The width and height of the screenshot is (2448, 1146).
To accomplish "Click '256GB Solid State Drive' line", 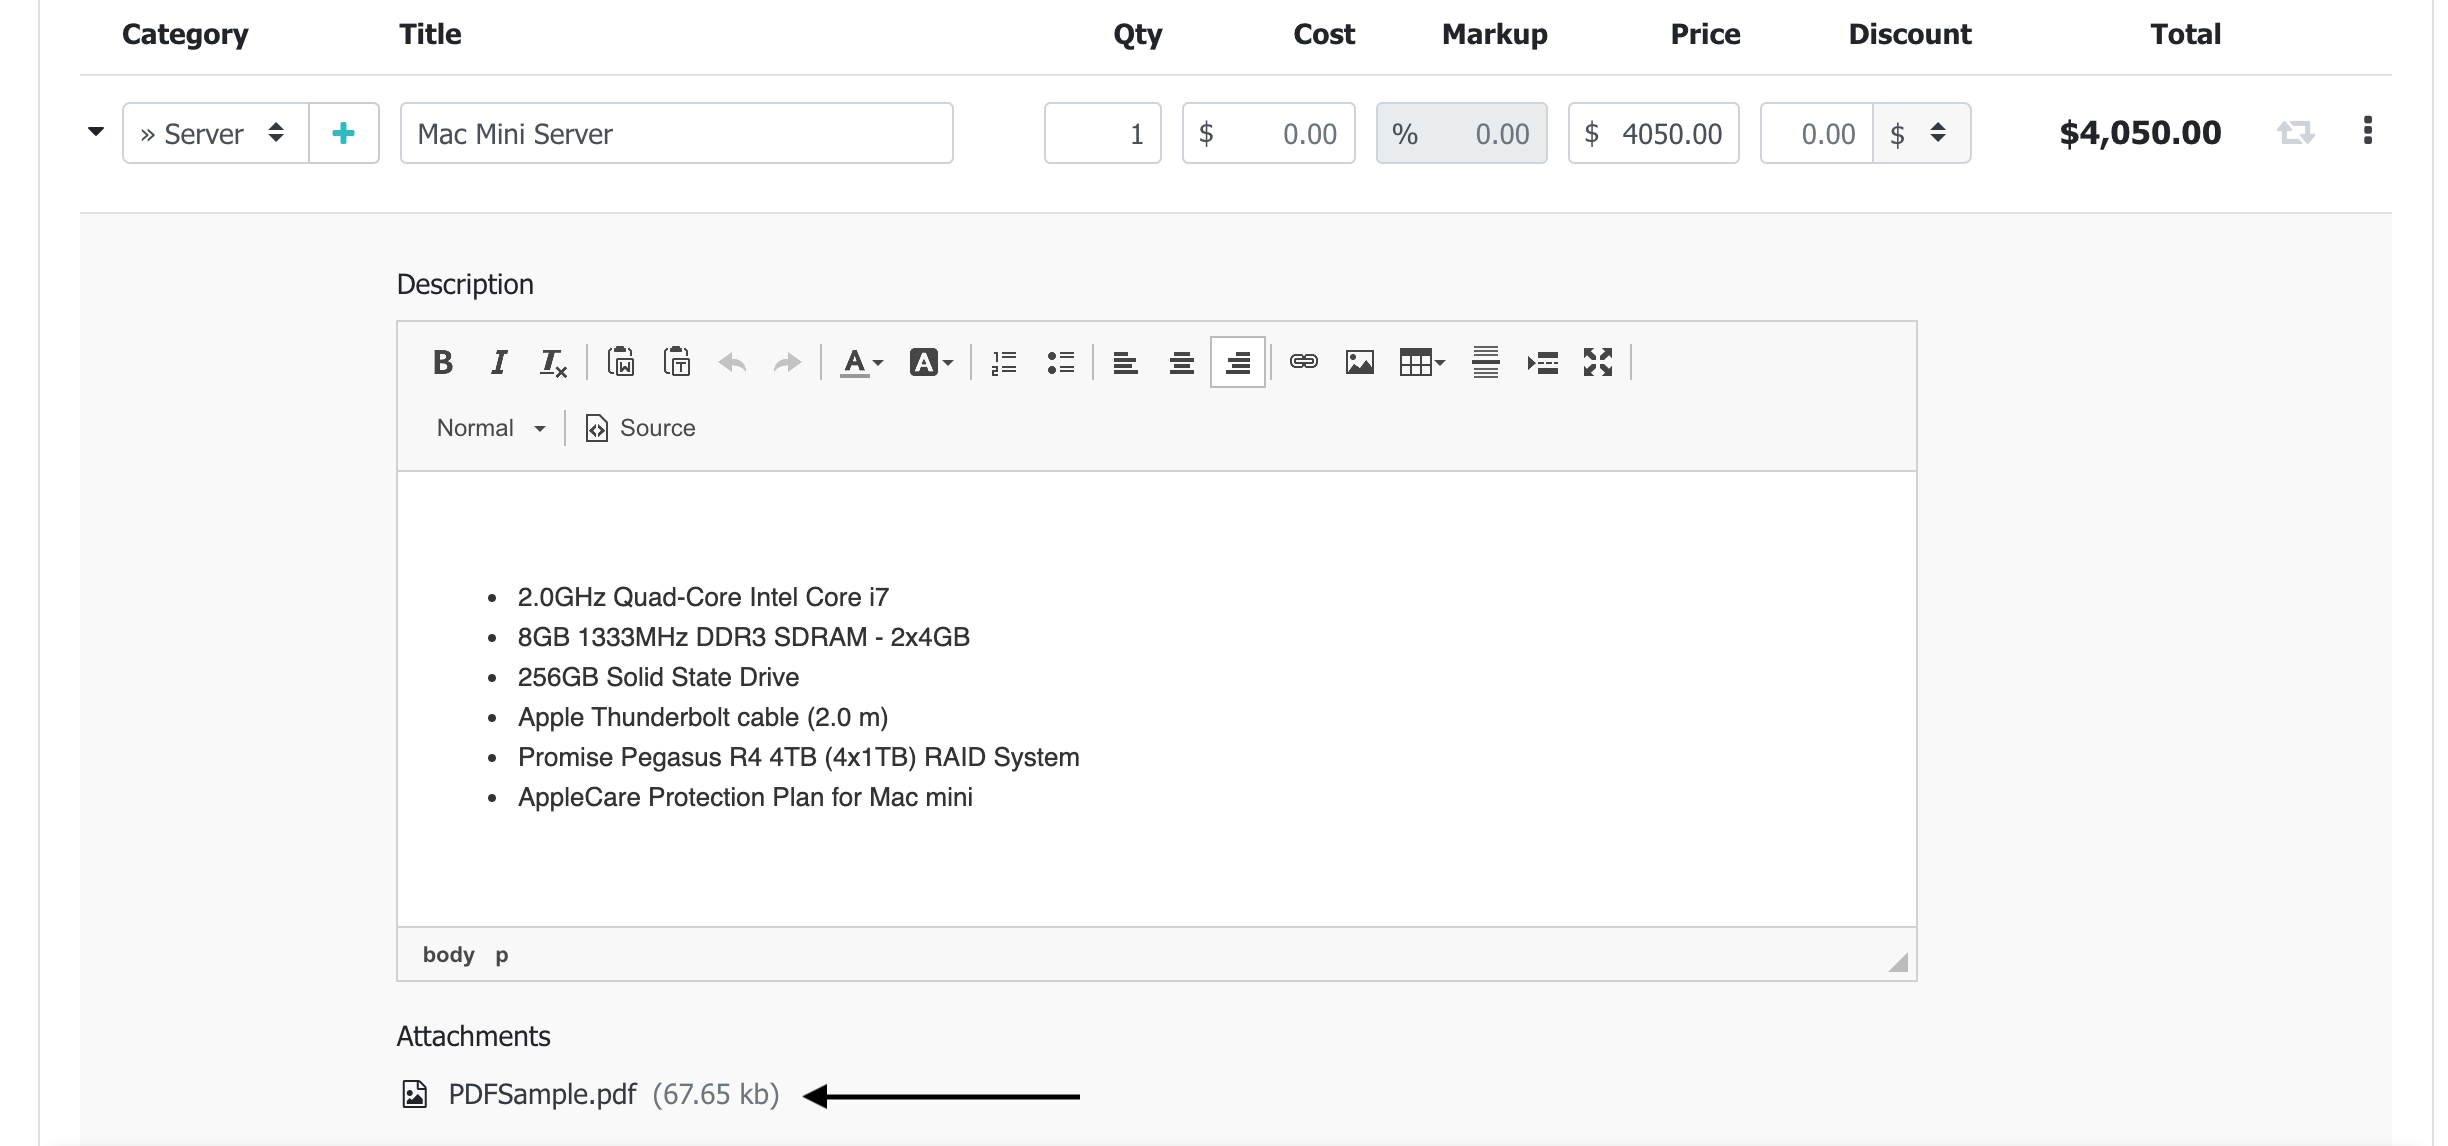I will pos(658,677).
